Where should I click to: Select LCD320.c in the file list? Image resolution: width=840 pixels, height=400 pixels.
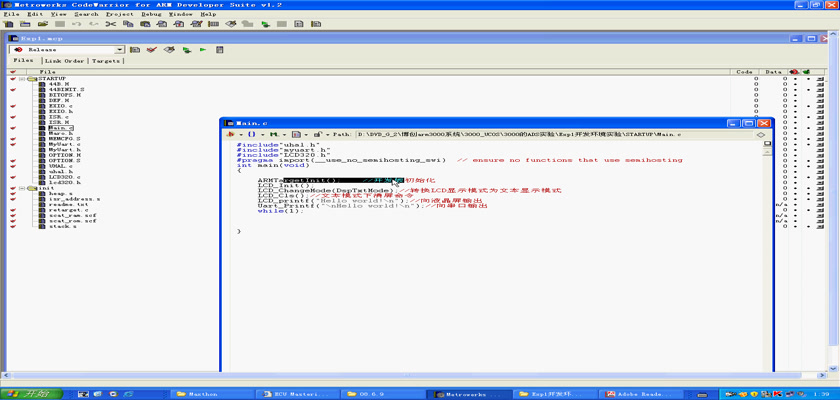pyautogui.click(x=64, y=177)
